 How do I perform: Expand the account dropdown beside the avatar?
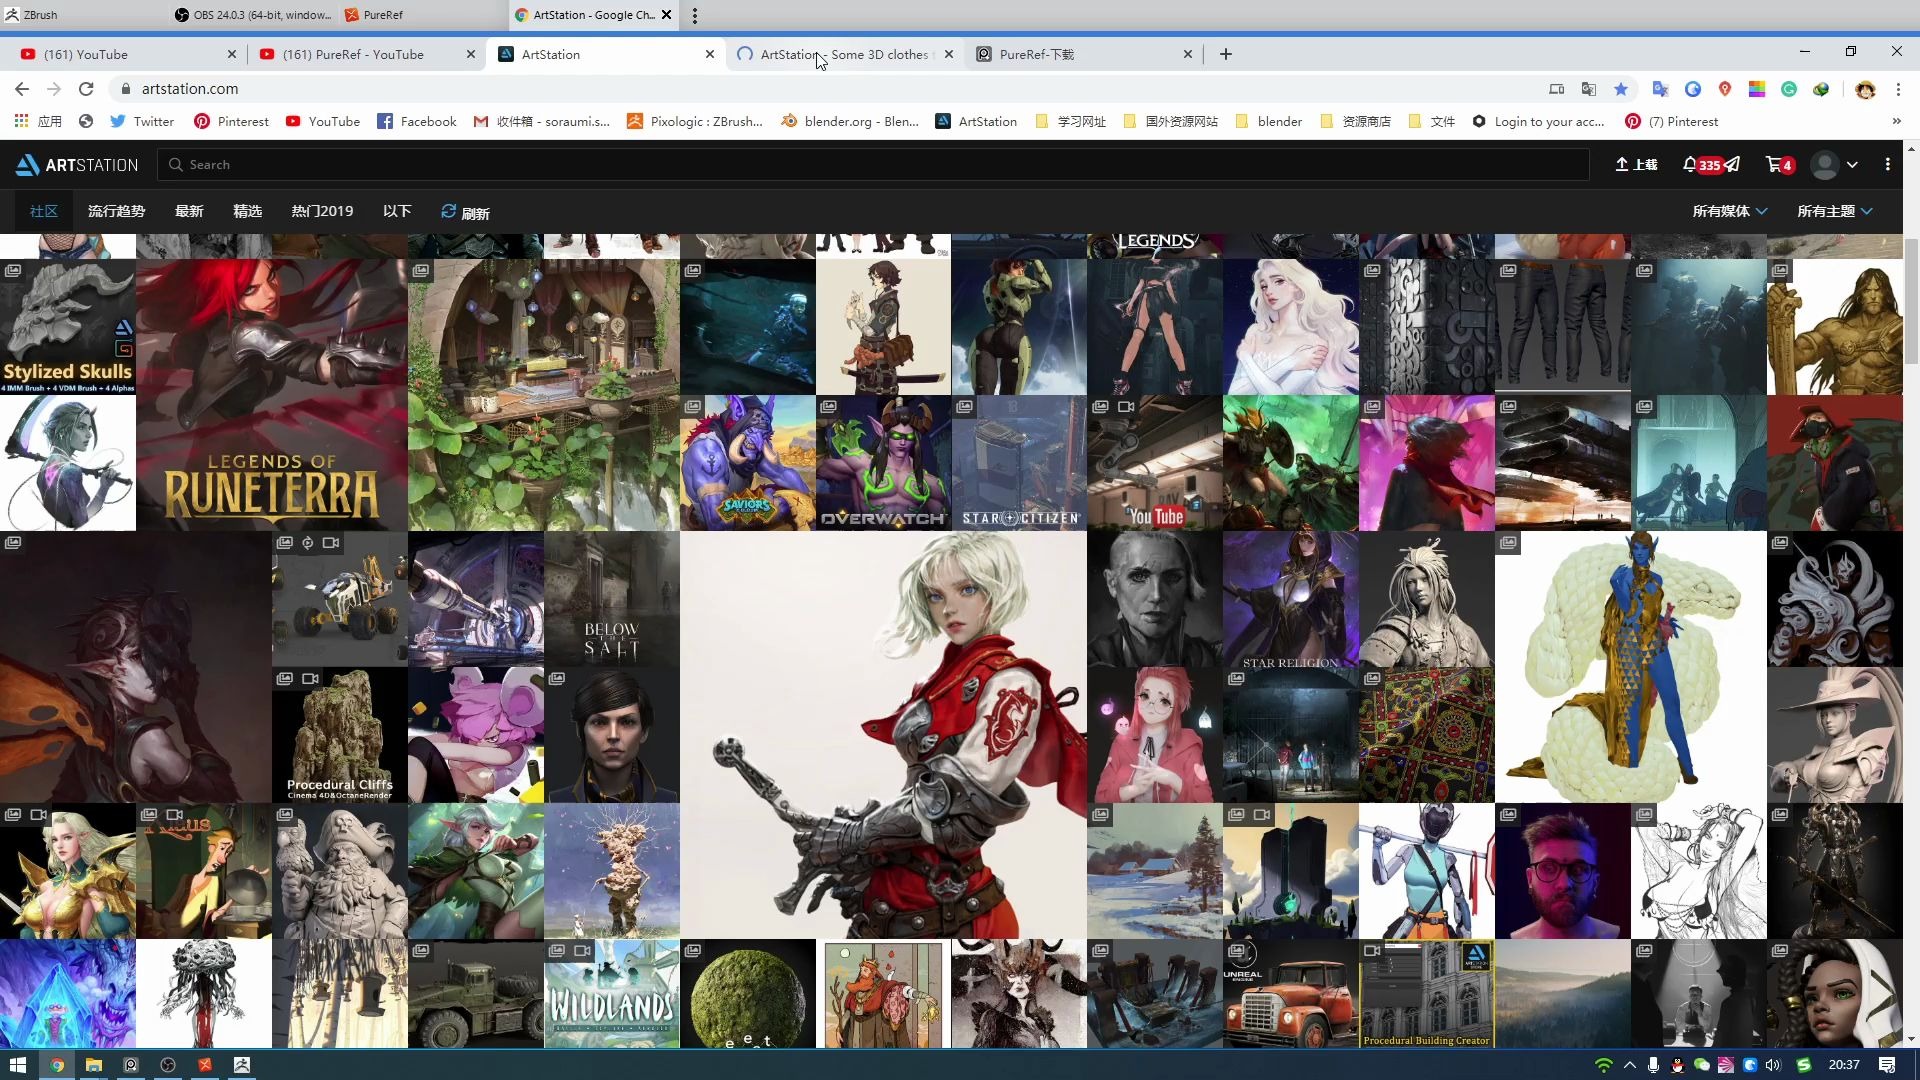pyautogui.click(x=1852, y=164)
